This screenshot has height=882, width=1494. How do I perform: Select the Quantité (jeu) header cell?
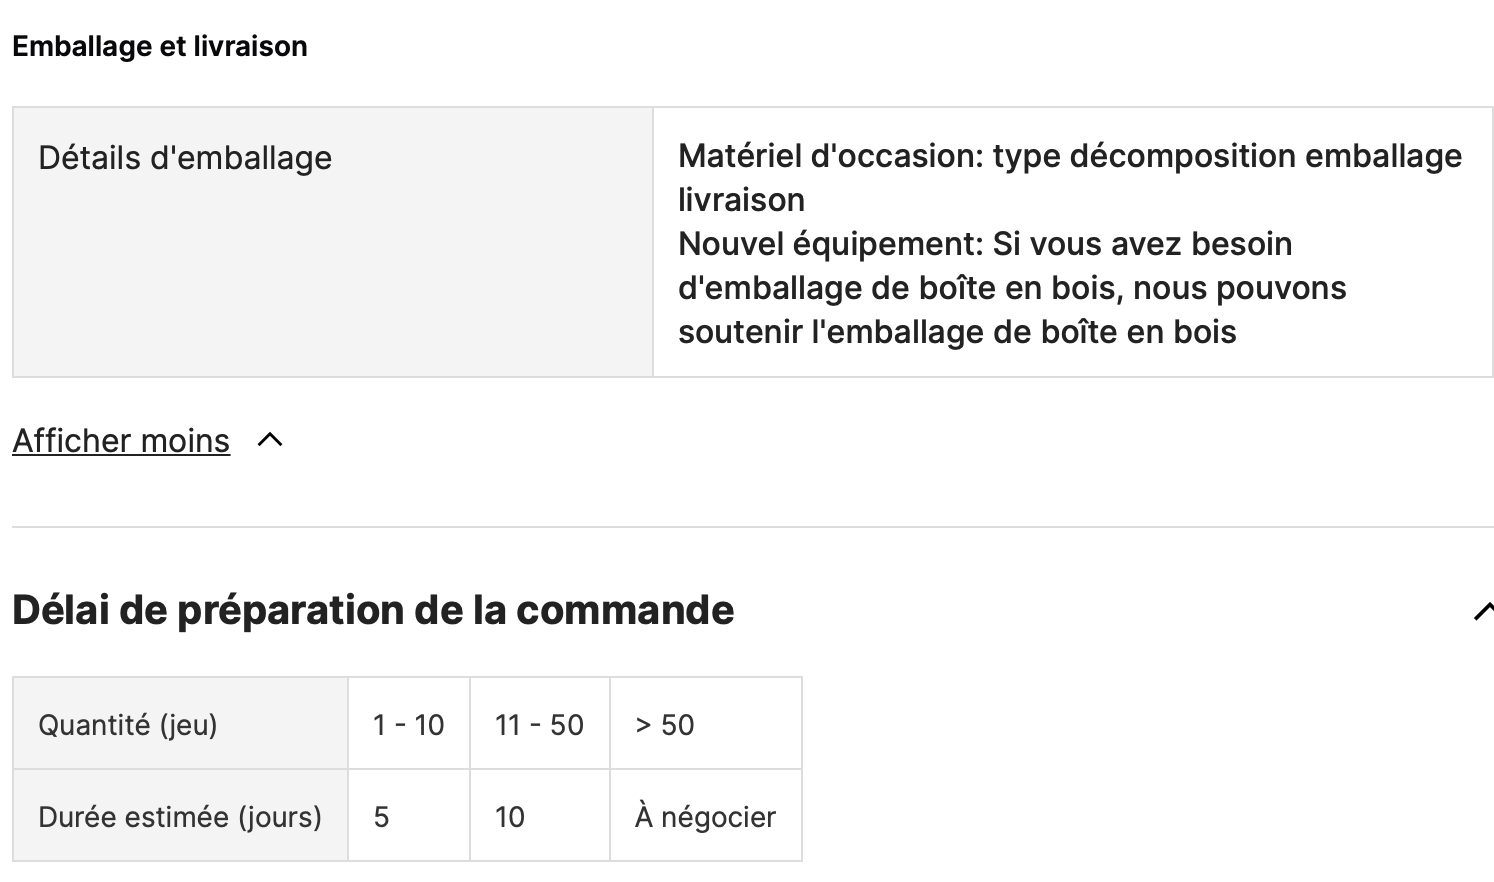tap(180, 724)
